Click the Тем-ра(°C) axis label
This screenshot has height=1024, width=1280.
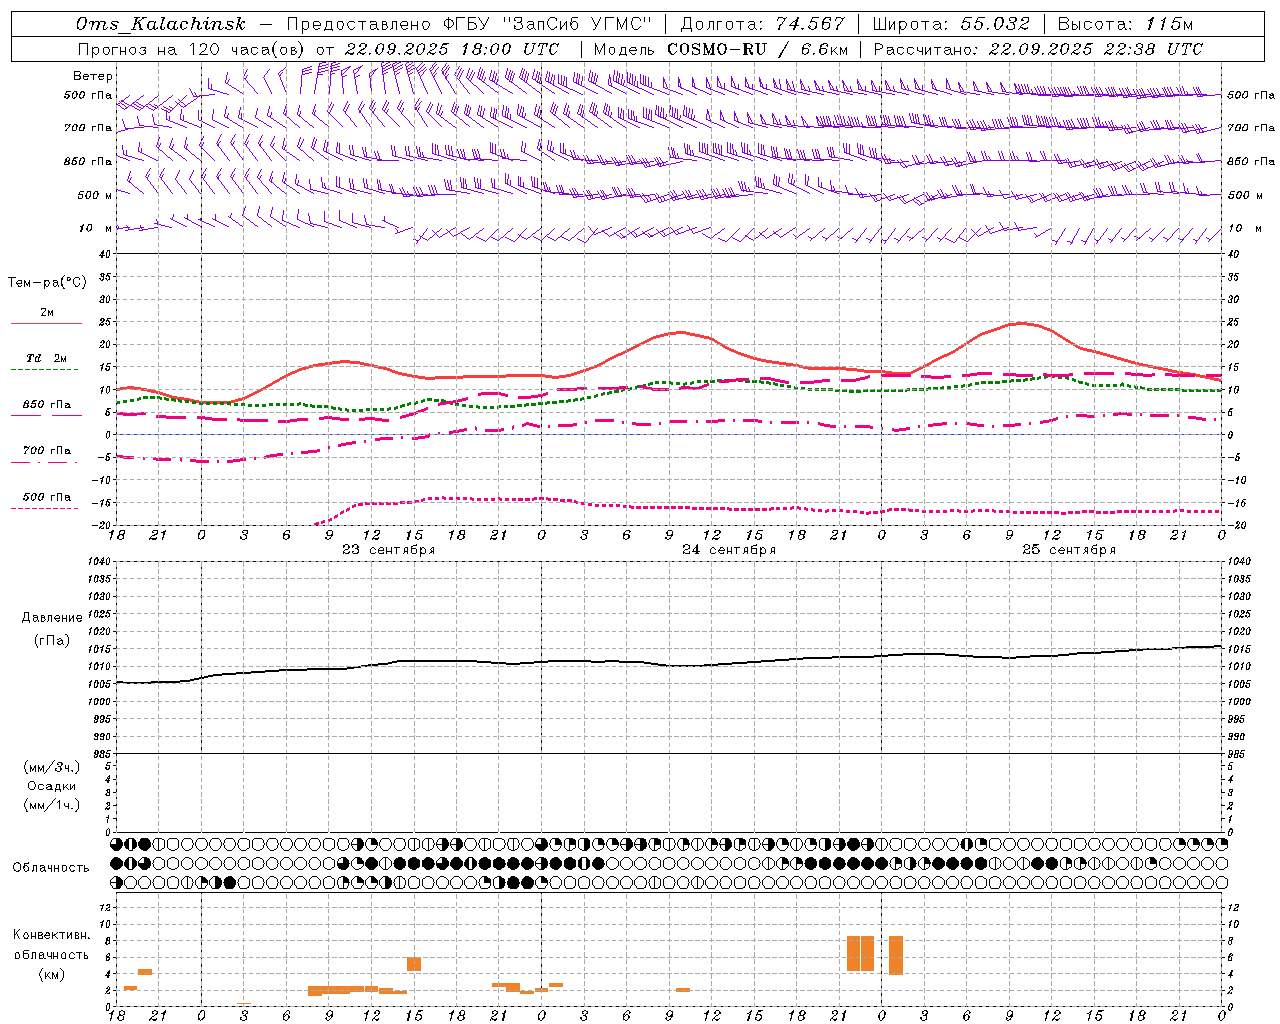pos(48,283)
